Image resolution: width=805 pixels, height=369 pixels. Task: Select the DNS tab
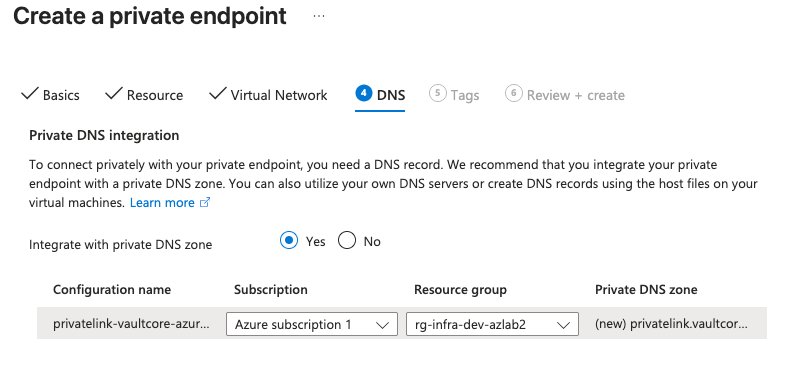pos(380,95)
